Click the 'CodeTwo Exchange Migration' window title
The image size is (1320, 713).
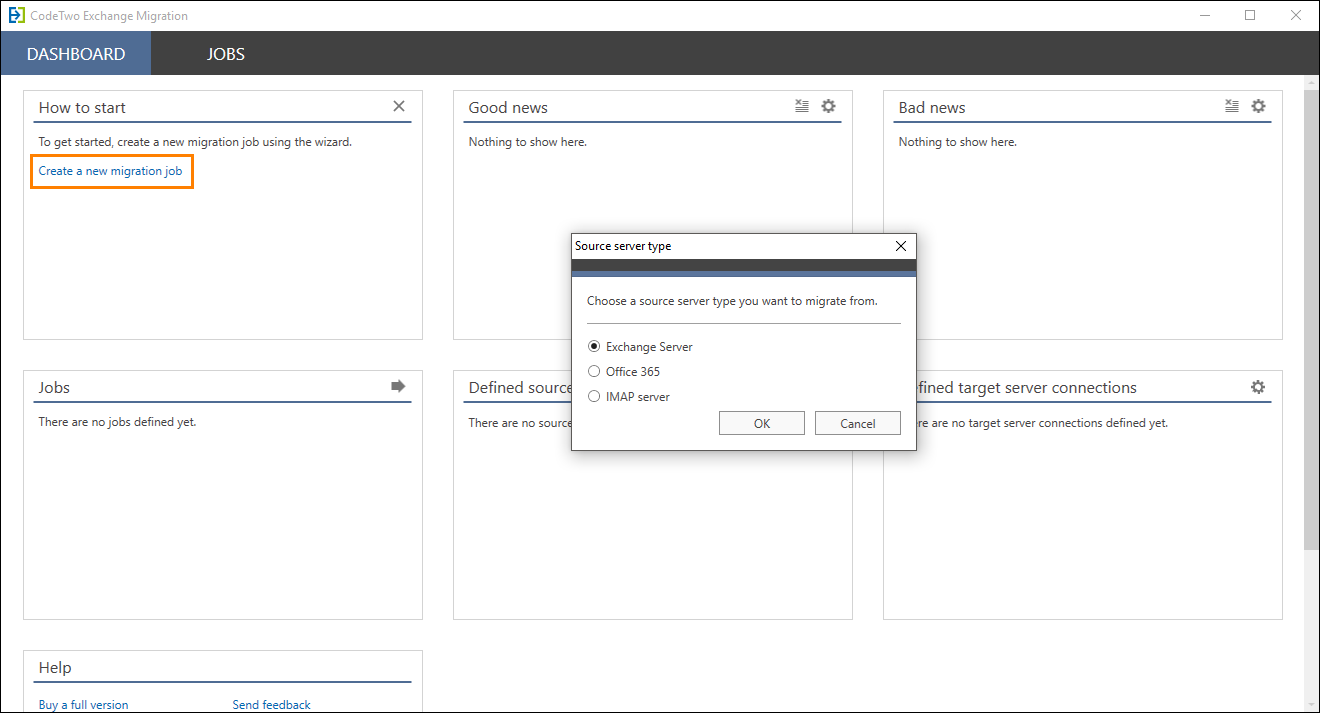pos(109,16)
